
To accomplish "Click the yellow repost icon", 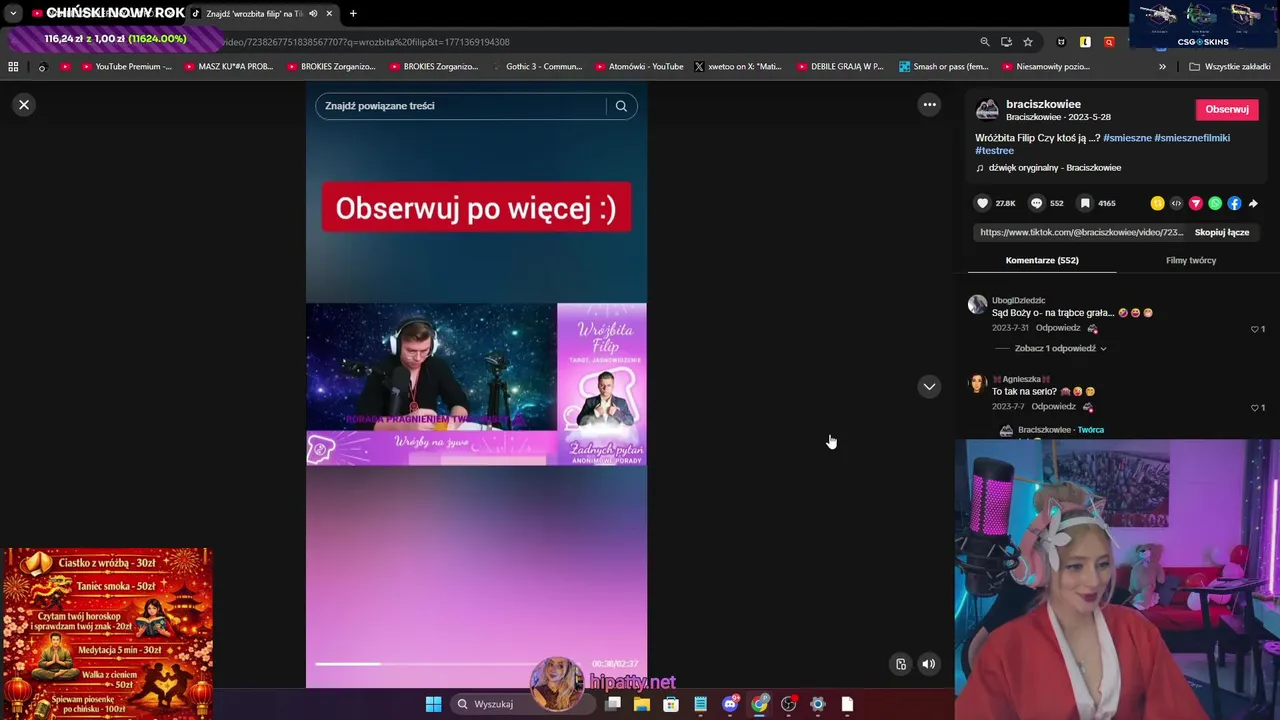I will [1157, 203].
